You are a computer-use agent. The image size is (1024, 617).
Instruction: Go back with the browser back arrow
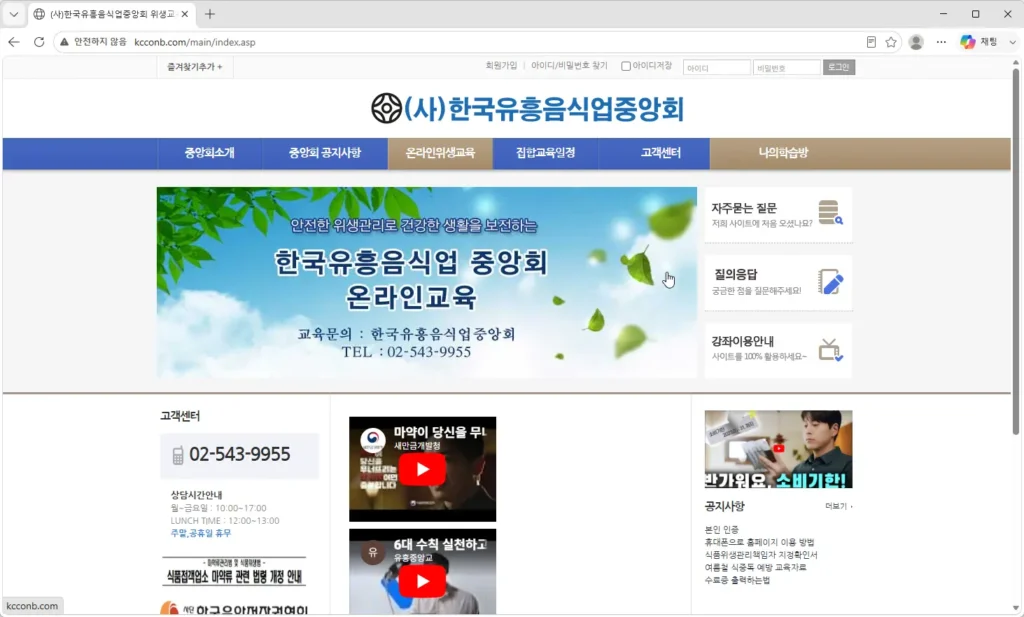[14, 42]
